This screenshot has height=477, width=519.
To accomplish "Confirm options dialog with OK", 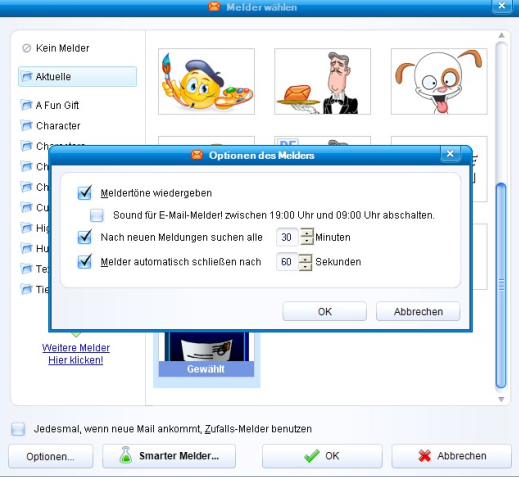I will pos(324,312).
